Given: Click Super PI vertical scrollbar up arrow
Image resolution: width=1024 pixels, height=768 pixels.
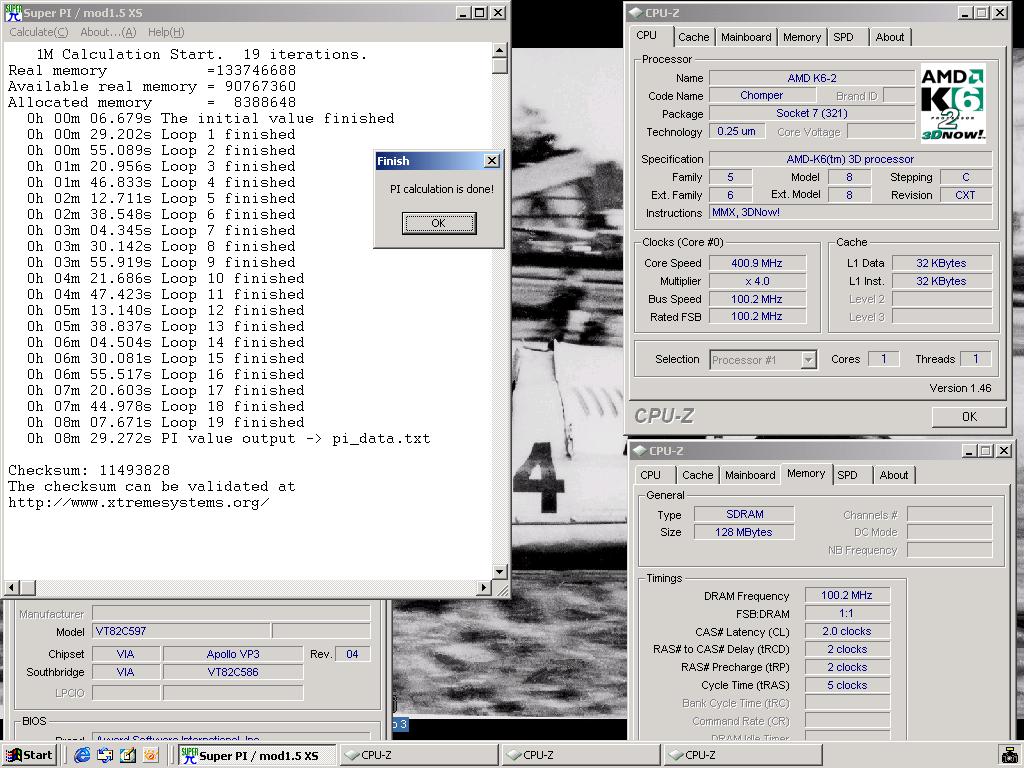Looking at the screenshot, I should click(x=500, y=50).
